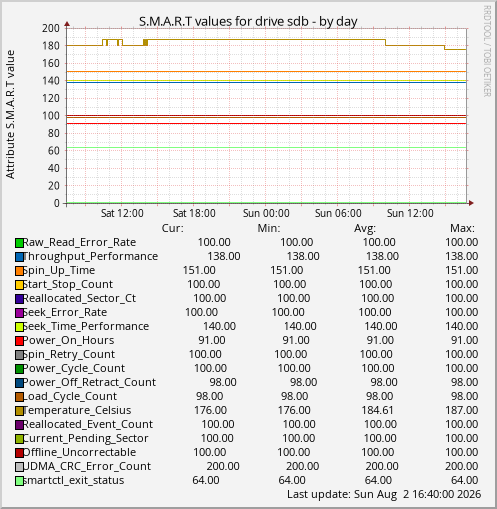Click the 'Min:' column header

click(x=269, y=228)
